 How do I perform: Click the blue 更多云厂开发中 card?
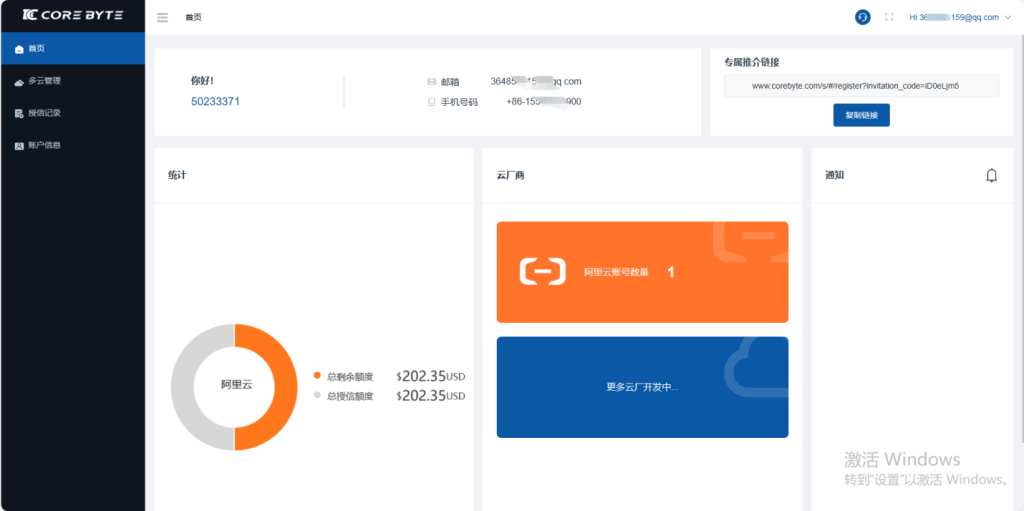click(x=642, y=387)
